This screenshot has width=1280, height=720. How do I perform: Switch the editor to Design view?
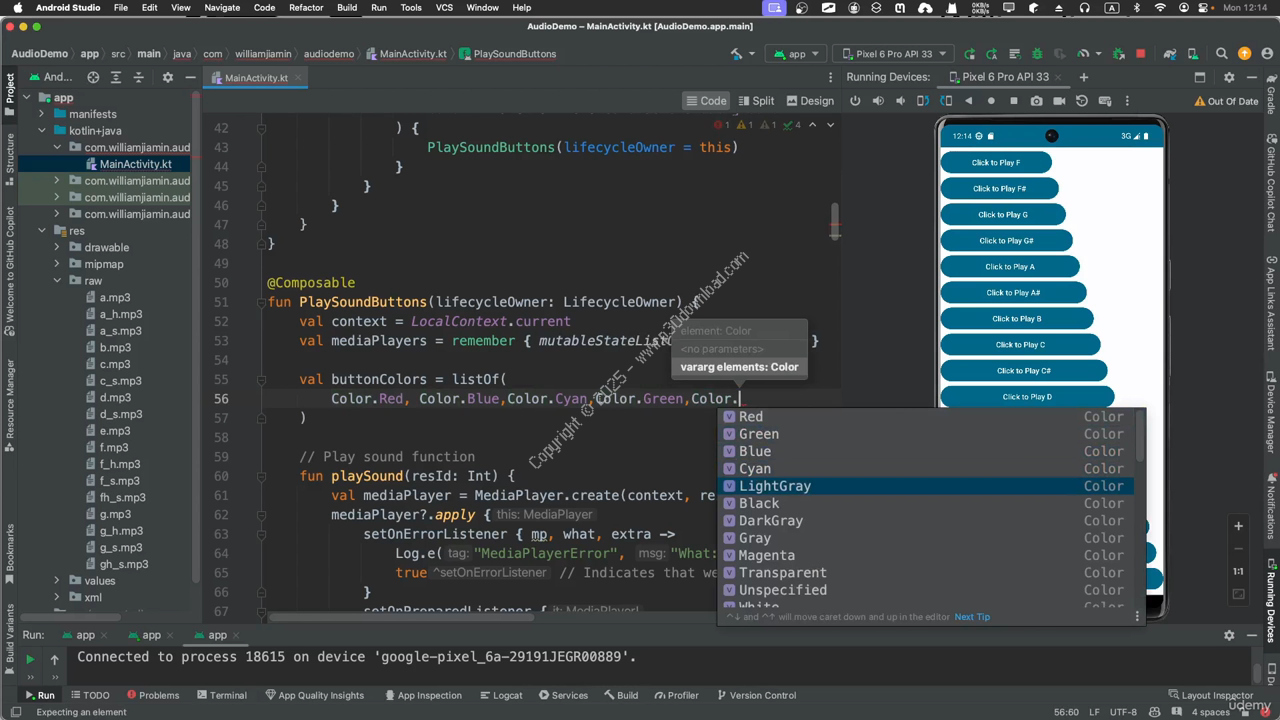coord(811,101)
